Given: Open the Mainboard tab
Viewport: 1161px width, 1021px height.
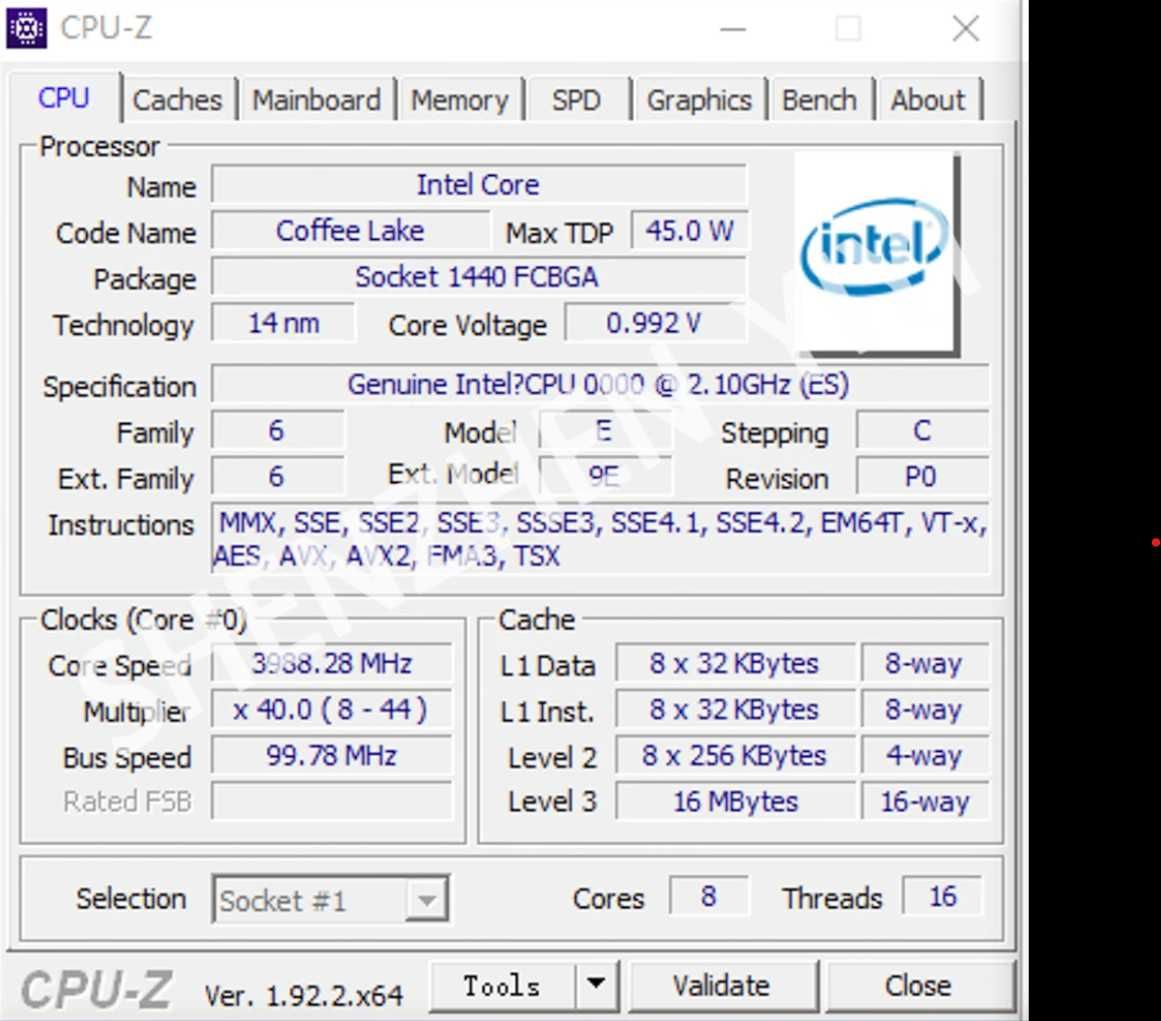Looking at the screenshot, I should point(317,100).
